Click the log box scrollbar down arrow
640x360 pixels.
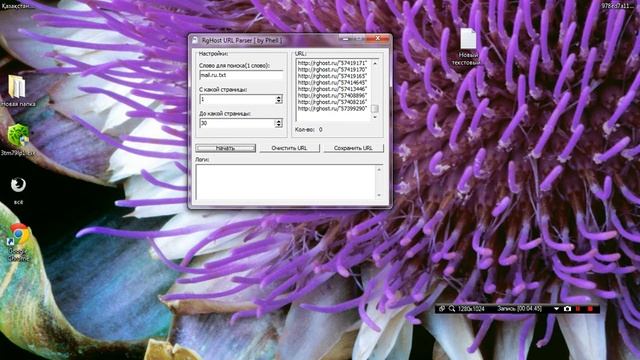(x=379, y=195)
